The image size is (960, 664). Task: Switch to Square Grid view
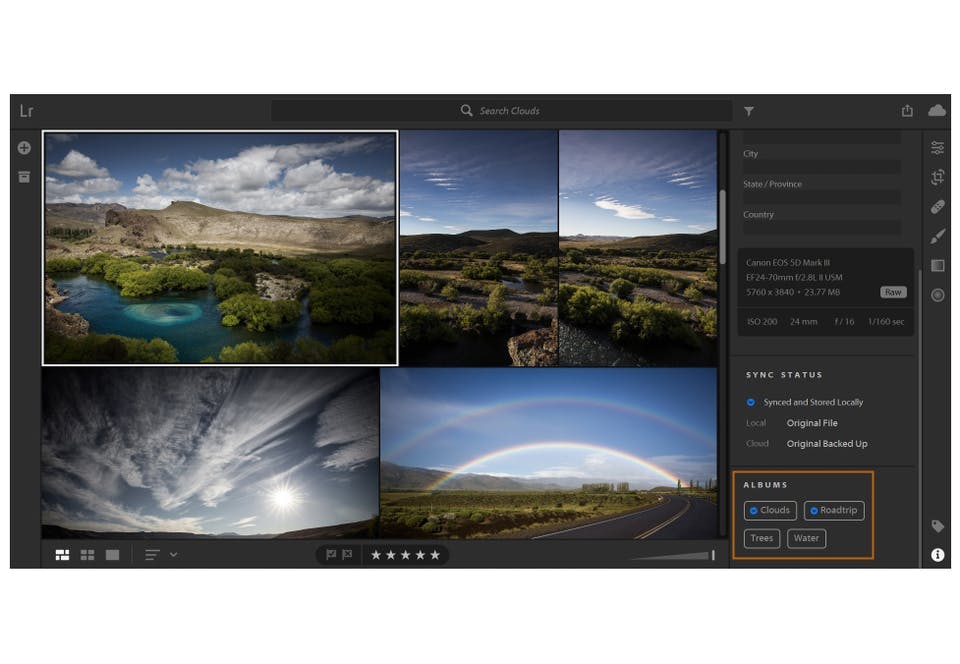point(87,554)
